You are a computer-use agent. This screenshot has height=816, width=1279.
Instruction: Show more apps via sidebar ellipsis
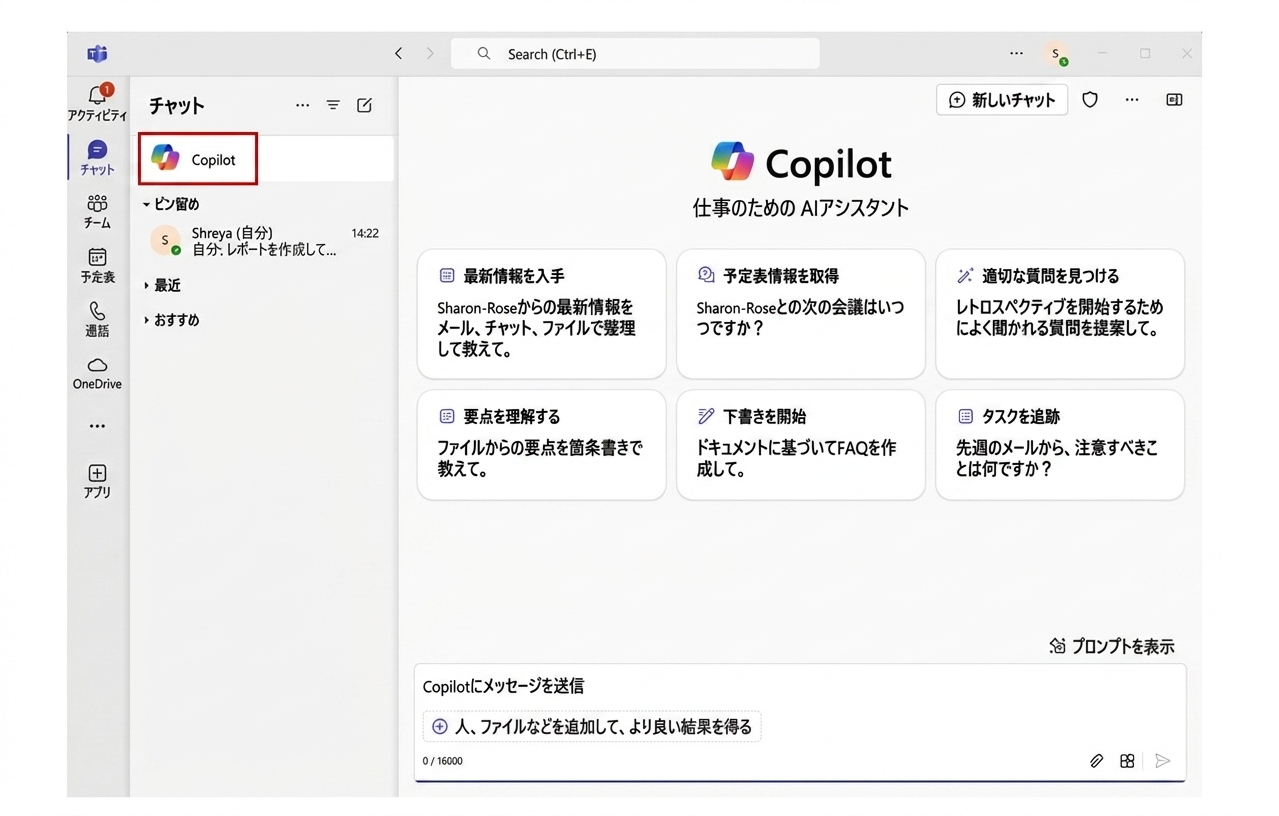[97, 426]
